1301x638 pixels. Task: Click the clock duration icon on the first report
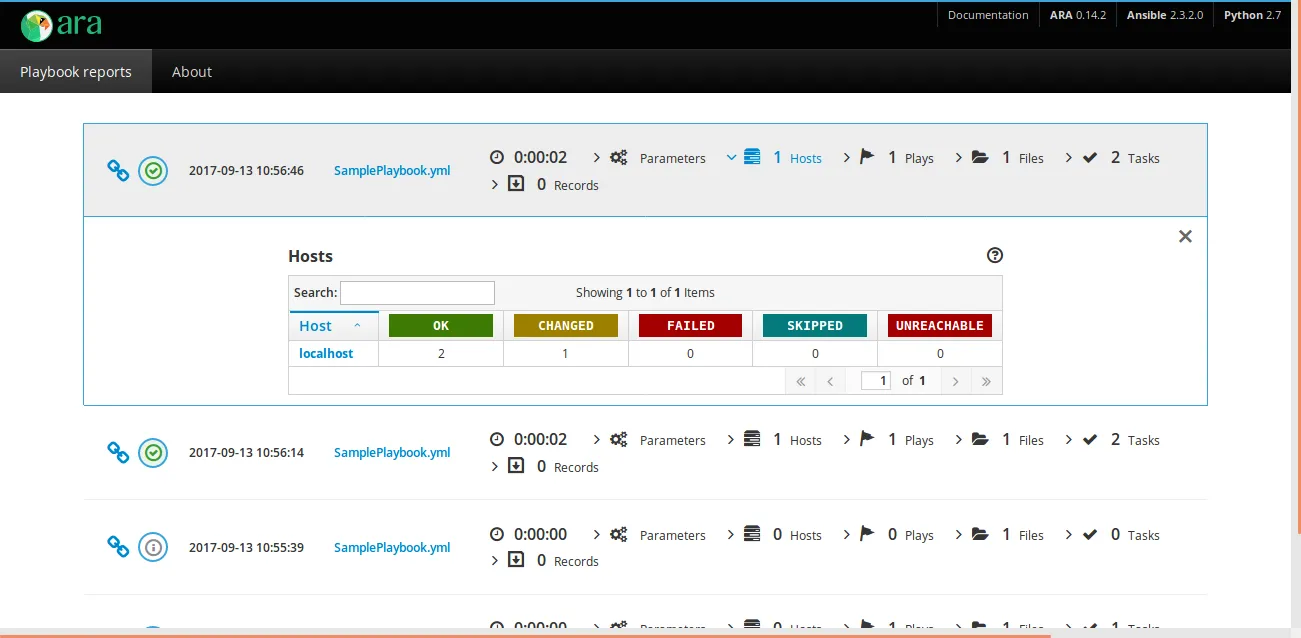[x=496, y=157]
